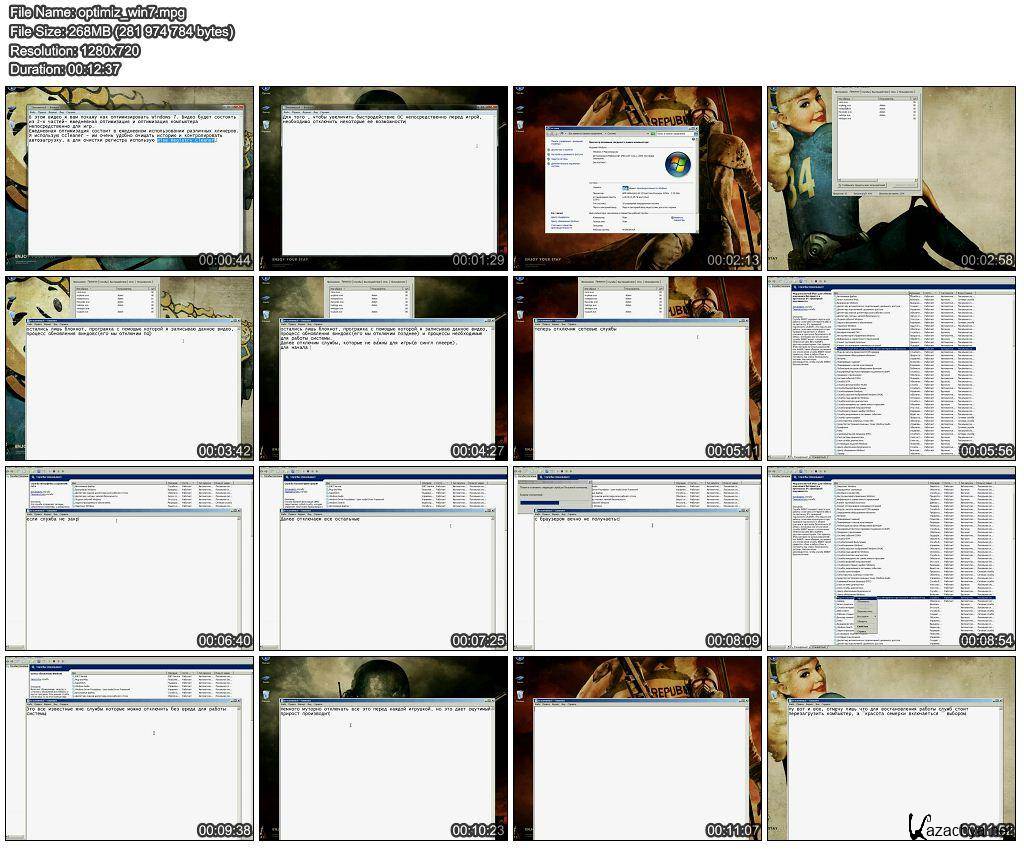Click the Recycle Bin icon in the 00:01:29 frame
Screen dimensions: 1024x849
tap(268, 125)
